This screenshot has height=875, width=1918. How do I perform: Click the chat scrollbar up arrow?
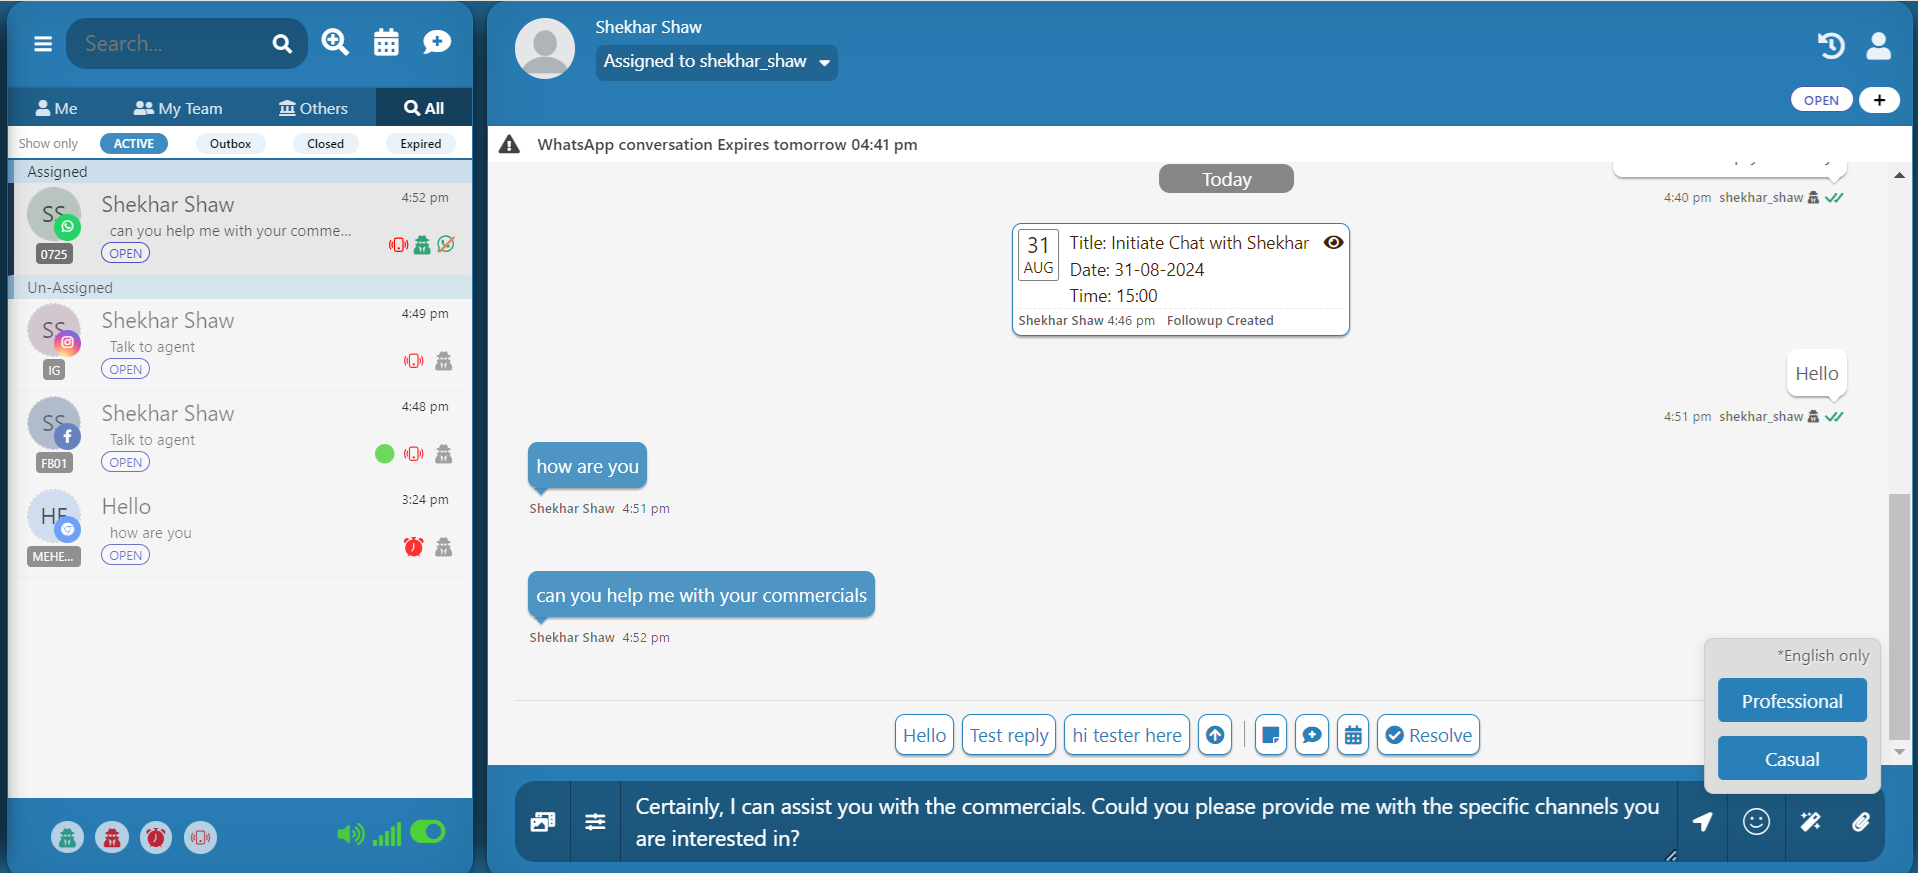1899,175
